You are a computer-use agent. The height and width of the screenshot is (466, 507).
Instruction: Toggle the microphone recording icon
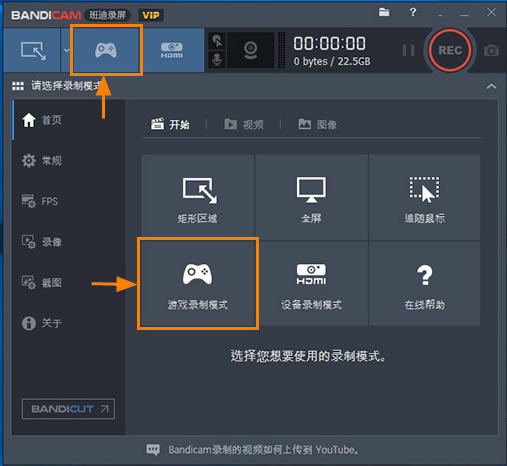click(217, 60)
